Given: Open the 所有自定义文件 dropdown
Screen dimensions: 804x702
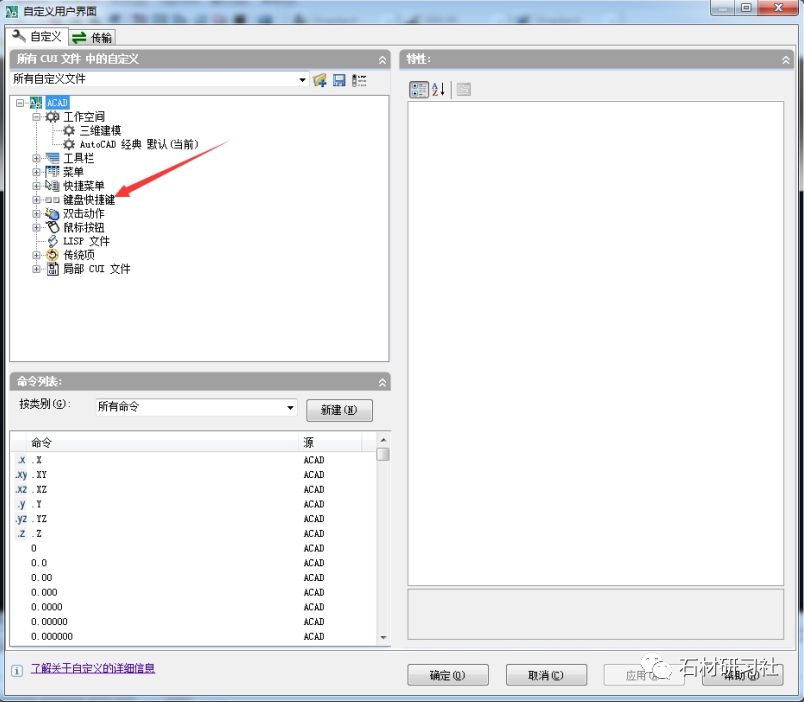Looking at the screenshot, I should pos(302,79).
